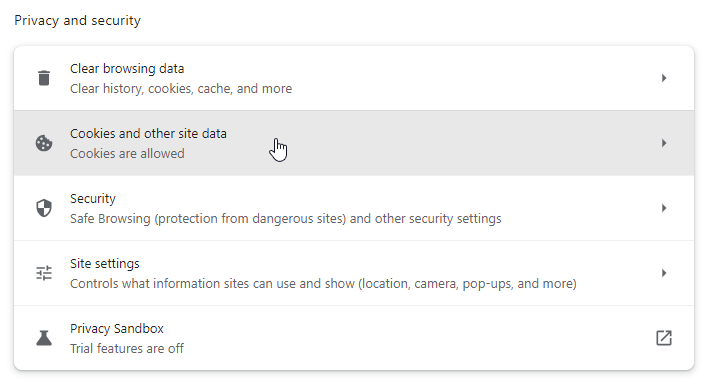Click 'Clear history, cookies, cache' description
The height and width of the screenshot is (385, 709).
click(x=181, y=89)
